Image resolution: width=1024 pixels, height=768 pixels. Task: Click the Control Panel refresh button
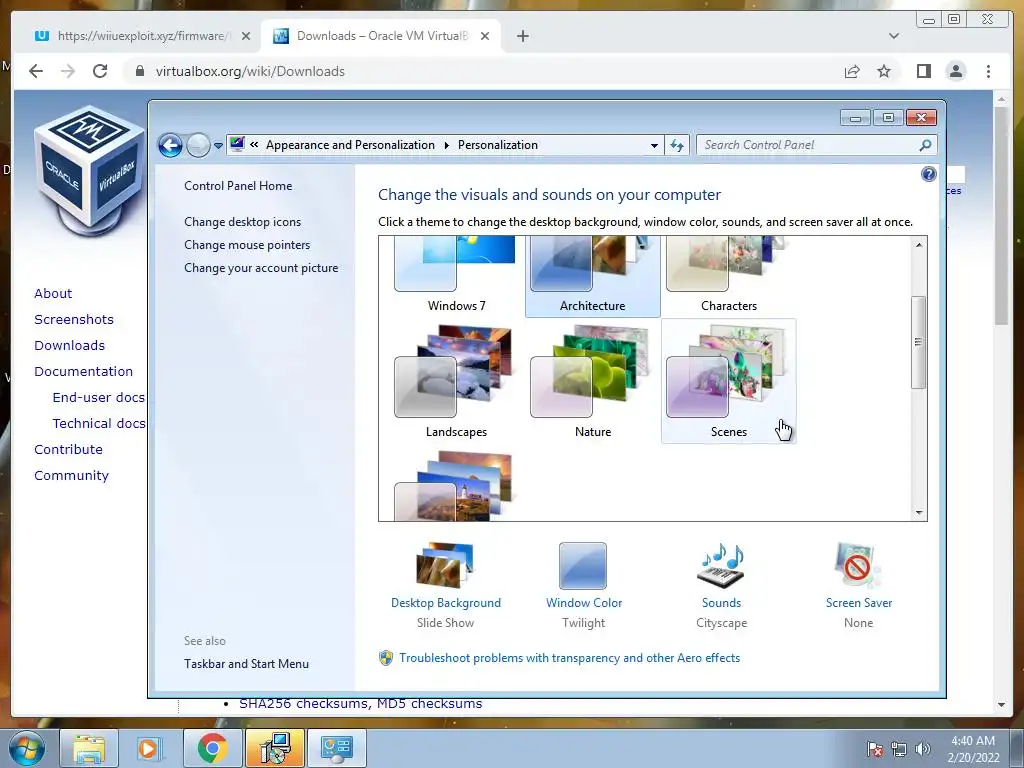[x=677, y=145]
